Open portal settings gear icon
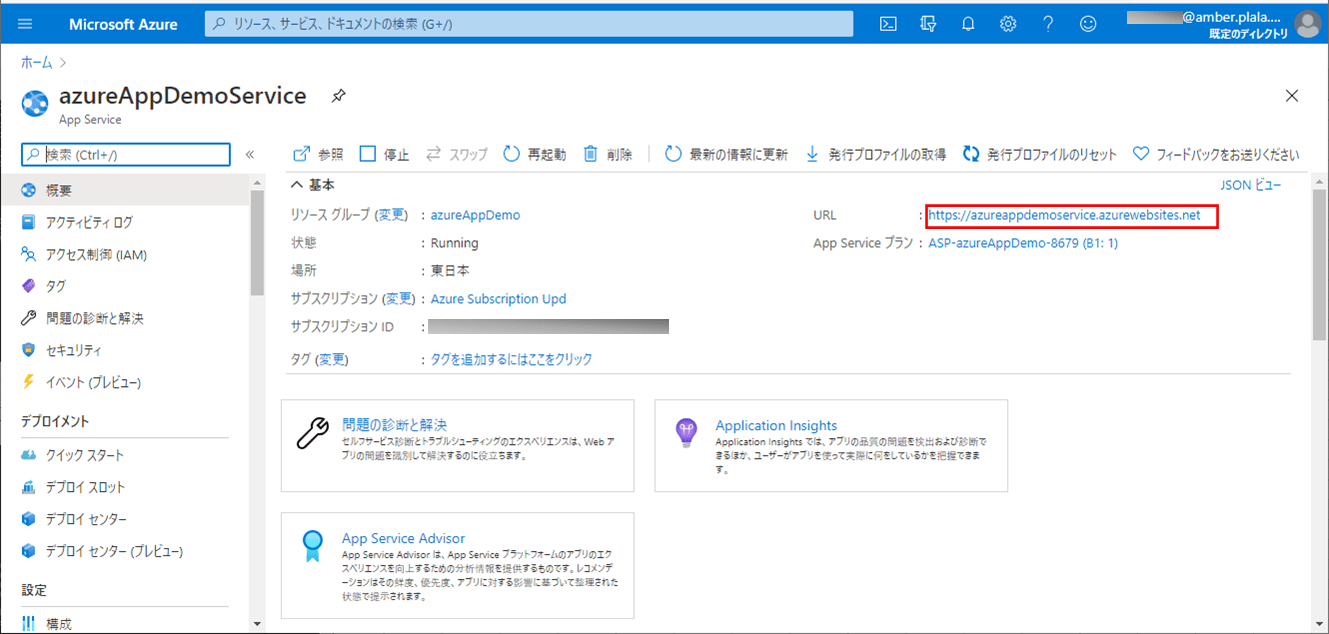This screenshot has height=634, width=1329. point(1008,24)
